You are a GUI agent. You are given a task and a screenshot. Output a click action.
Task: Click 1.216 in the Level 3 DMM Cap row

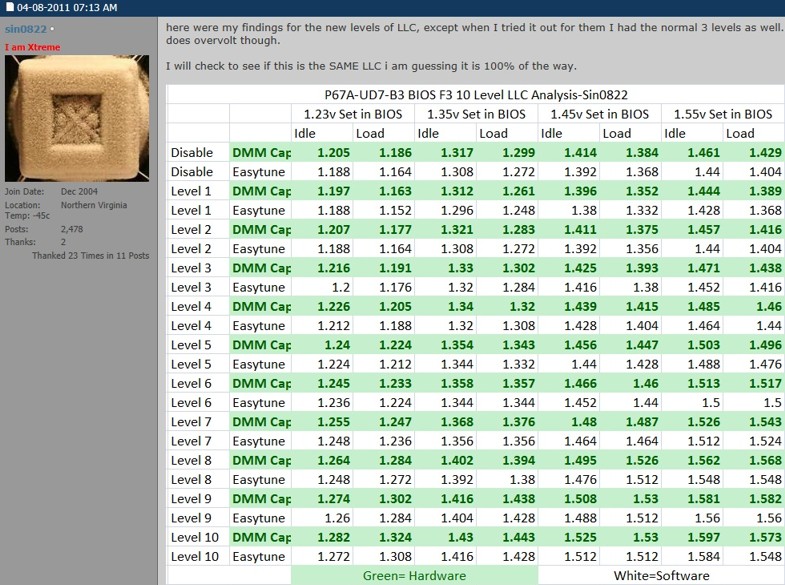(333, 268)
